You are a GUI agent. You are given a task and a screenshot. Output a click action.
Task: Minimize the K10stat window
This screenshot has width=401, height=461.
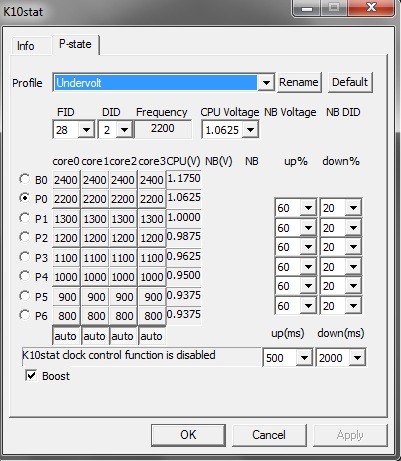coord(307,8)
